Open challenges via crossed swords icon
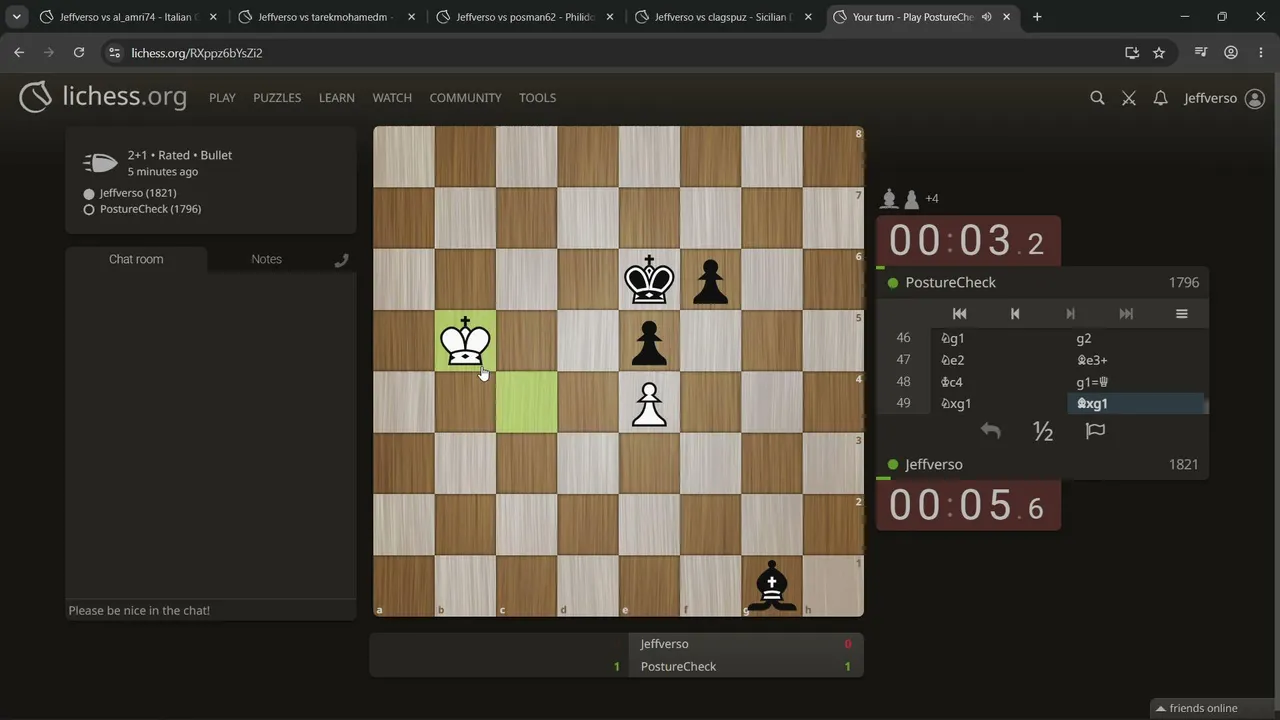 [1129, 98]
